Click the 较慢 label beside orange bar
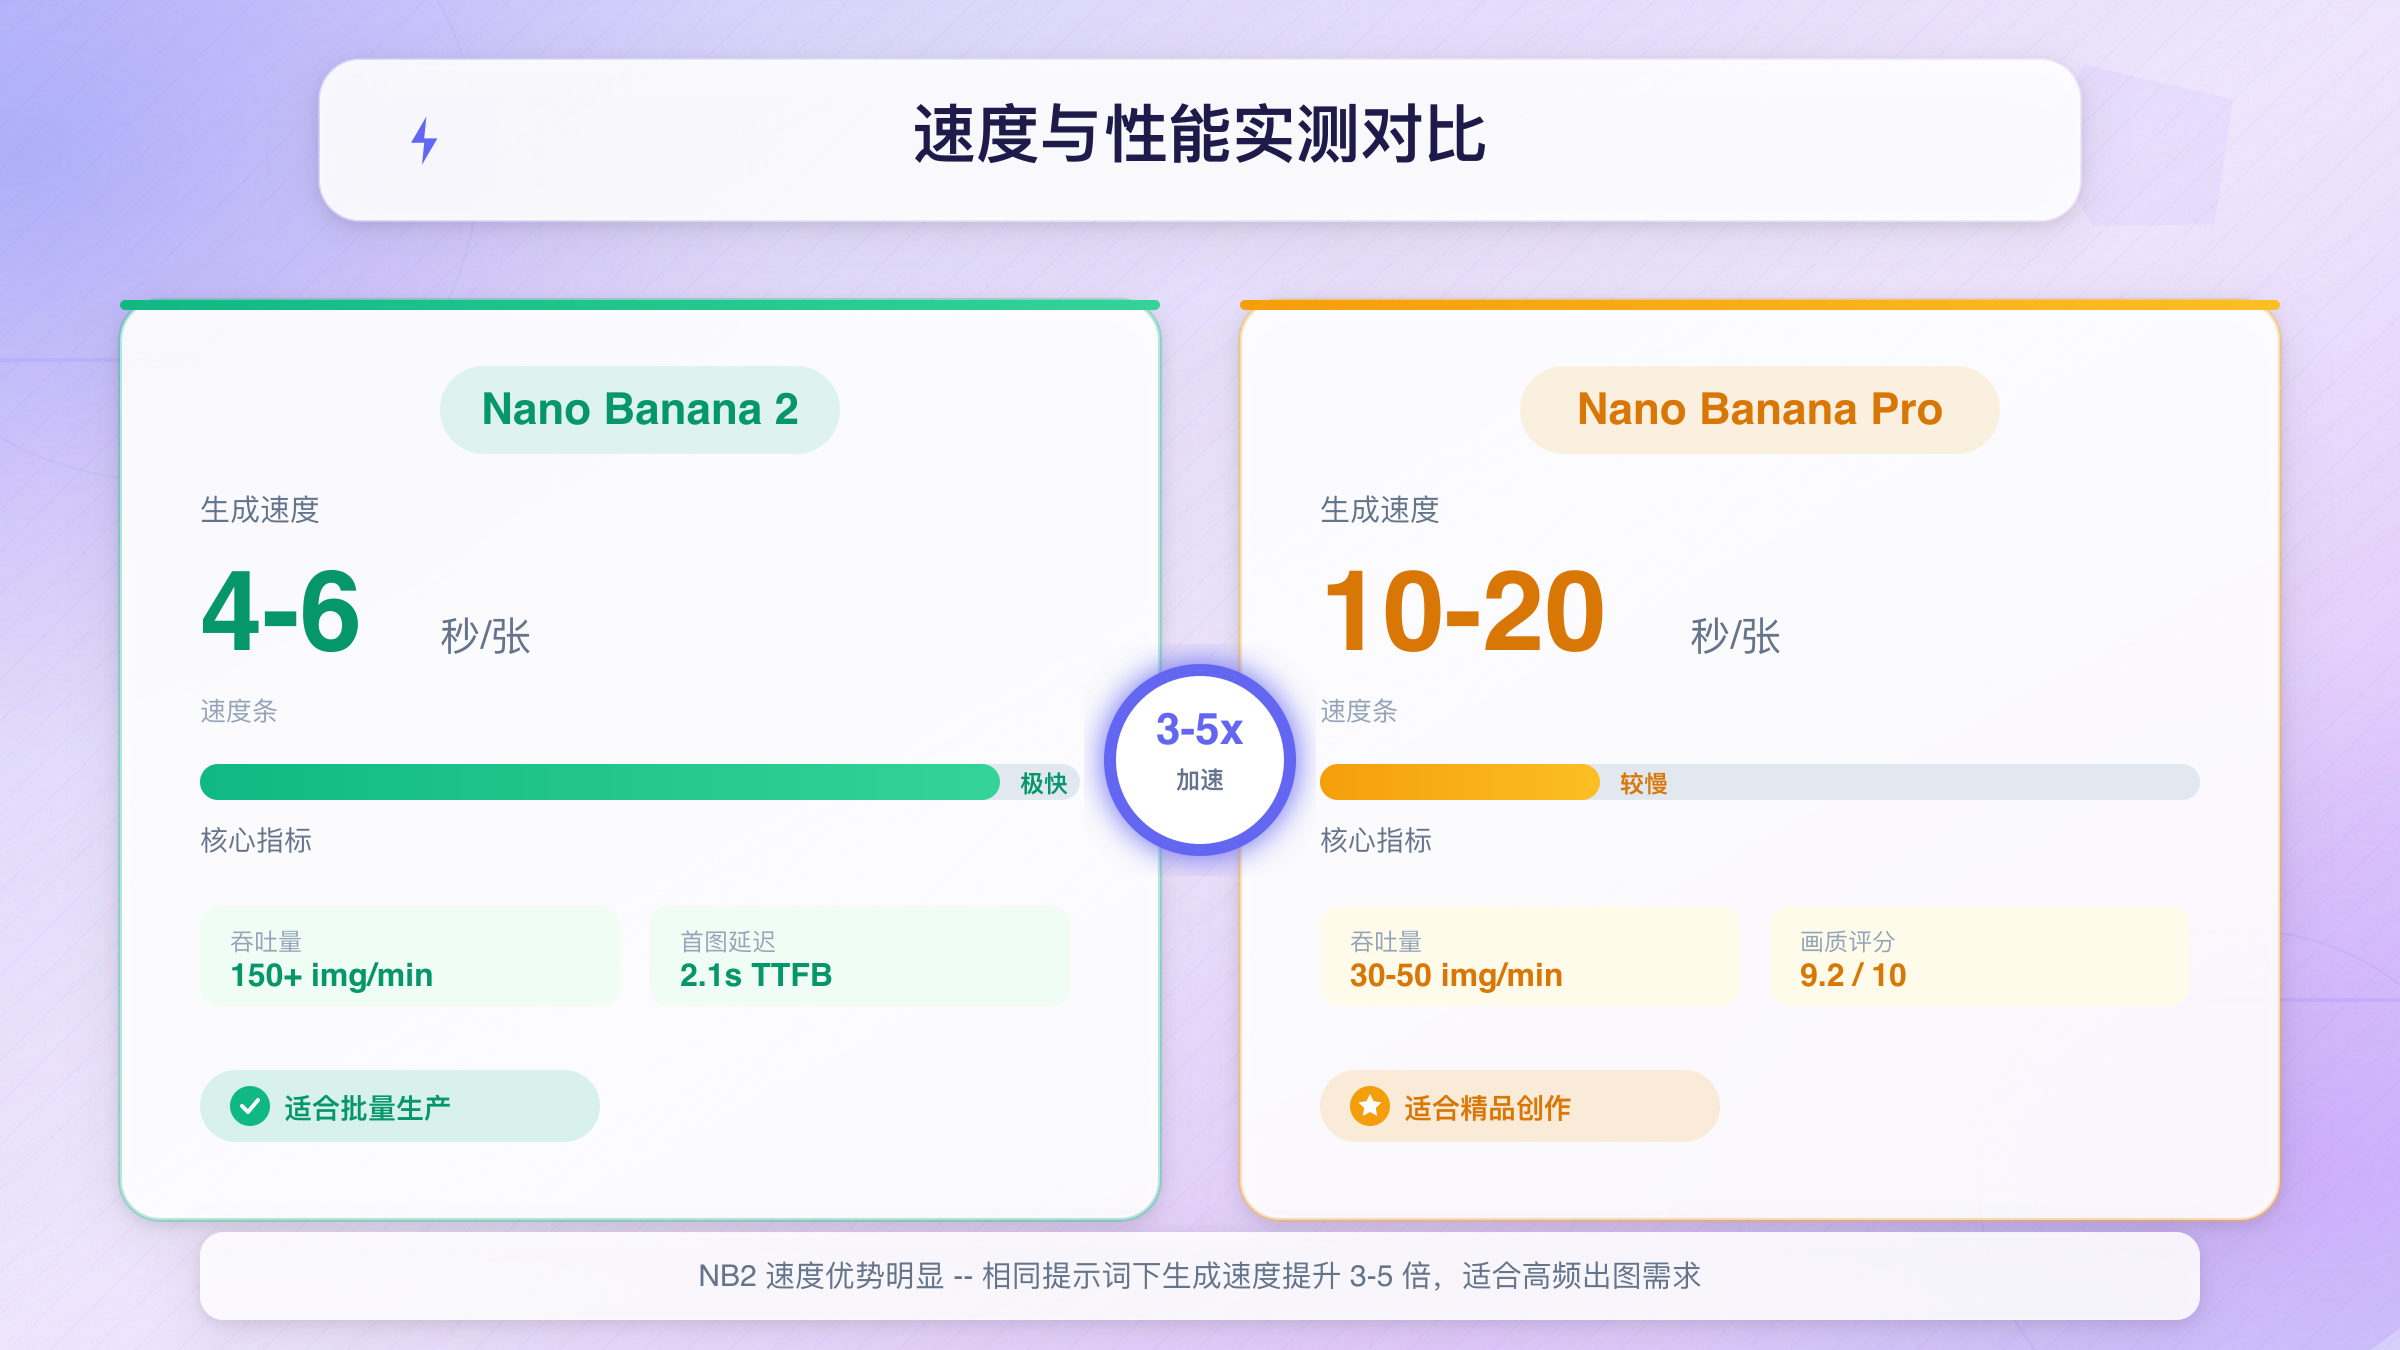 click(1643, 783)
